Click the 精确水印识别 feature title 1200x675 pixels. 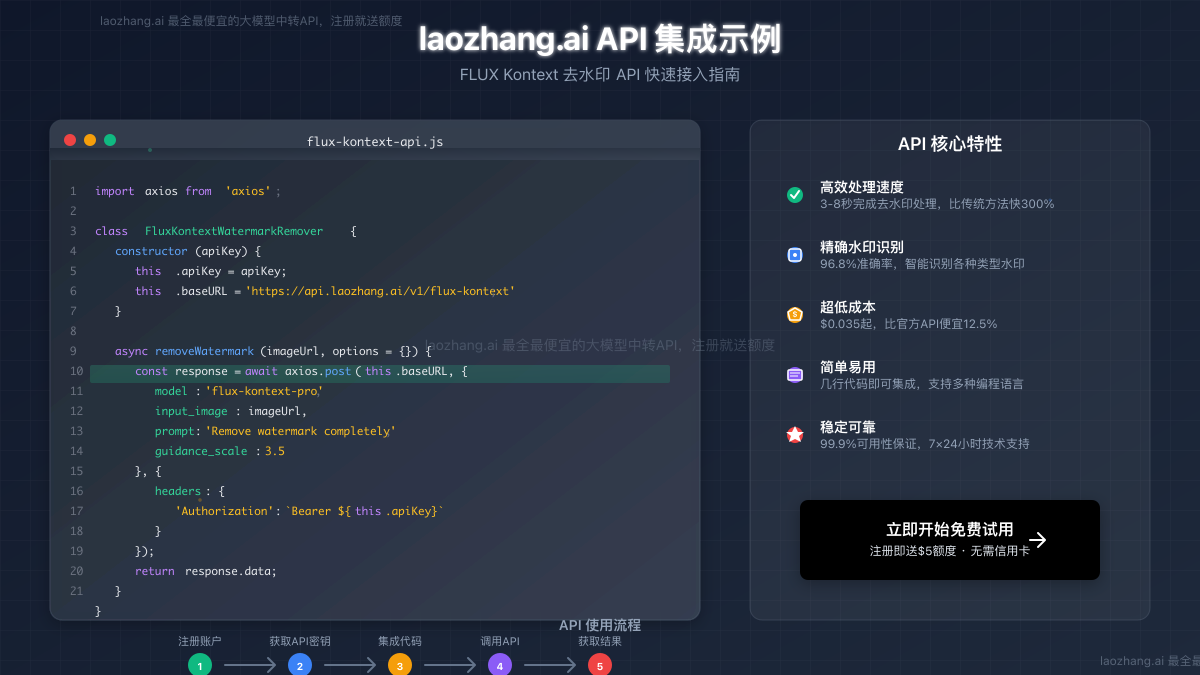[862, 247]
